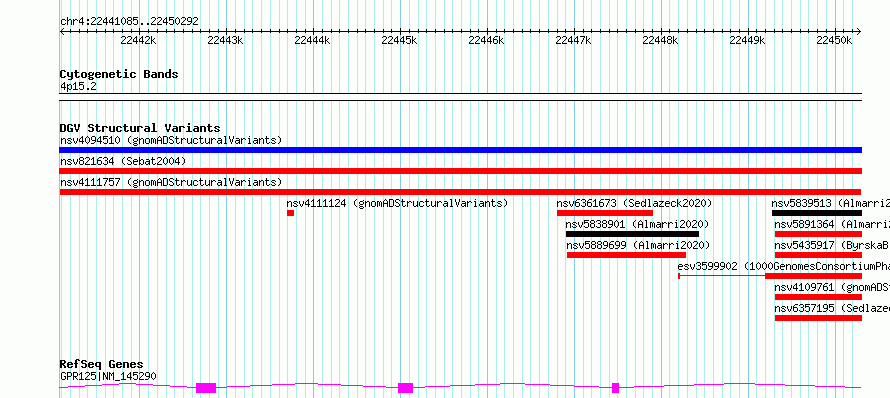Image resolution: width=890 pixels, height=398 pixels.
Task: Click the black nsv5838901 Almarri2020 bar
Action: pyautogui.click(x=632, y=234)
